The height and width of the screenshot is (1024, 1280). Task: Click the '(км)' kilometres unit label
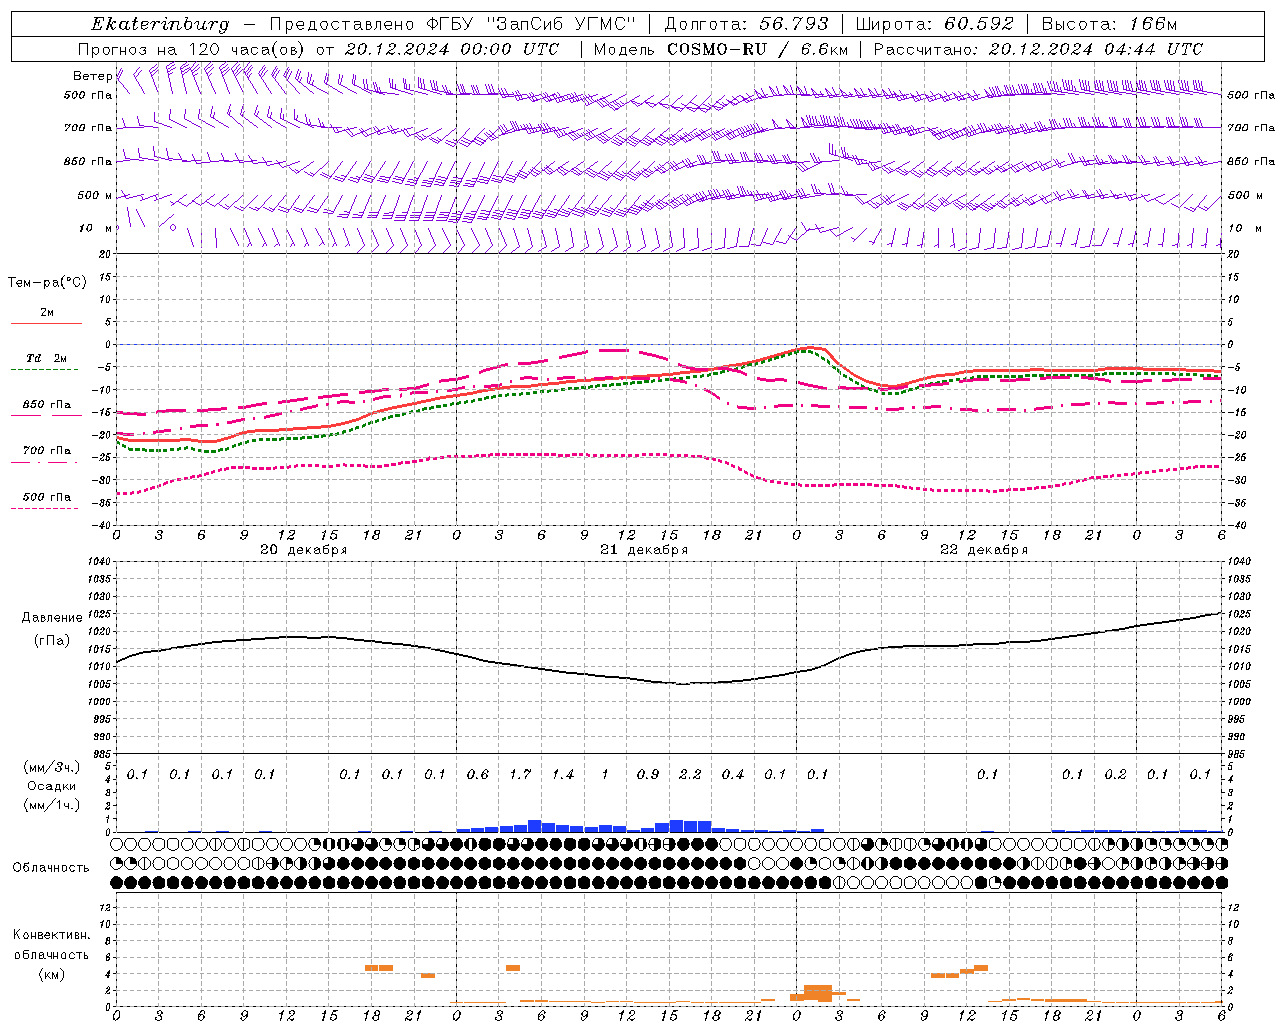coord(52,974)
